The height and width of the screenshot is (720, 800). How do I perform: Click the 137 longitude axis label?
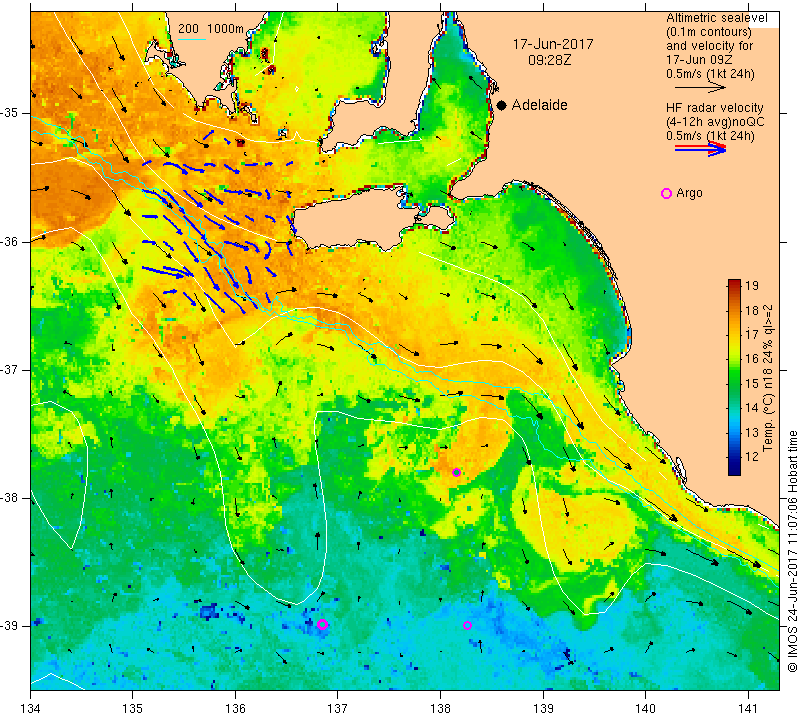338,708
